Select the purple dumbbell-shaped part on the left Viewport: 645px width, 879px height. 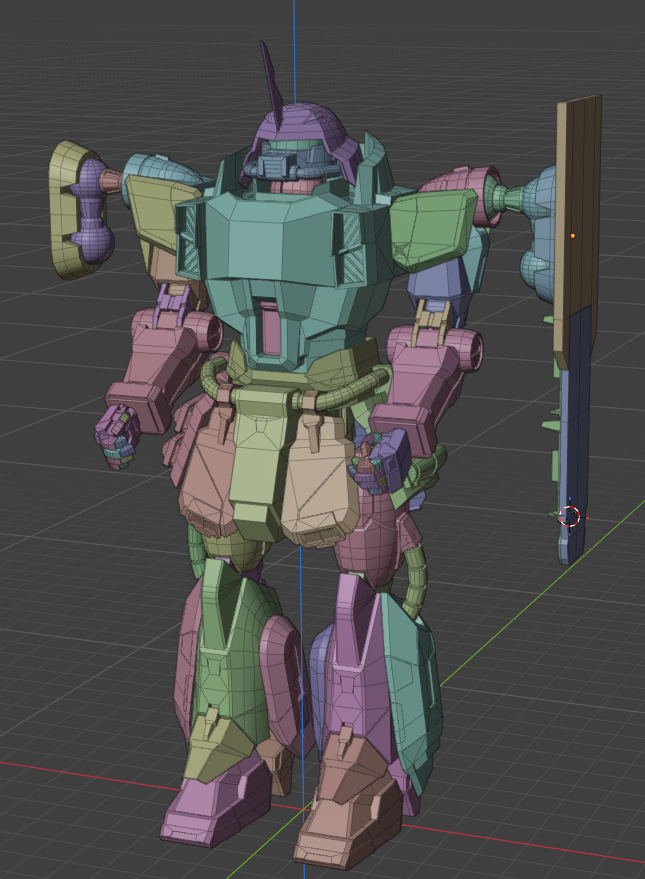(91, 209)
